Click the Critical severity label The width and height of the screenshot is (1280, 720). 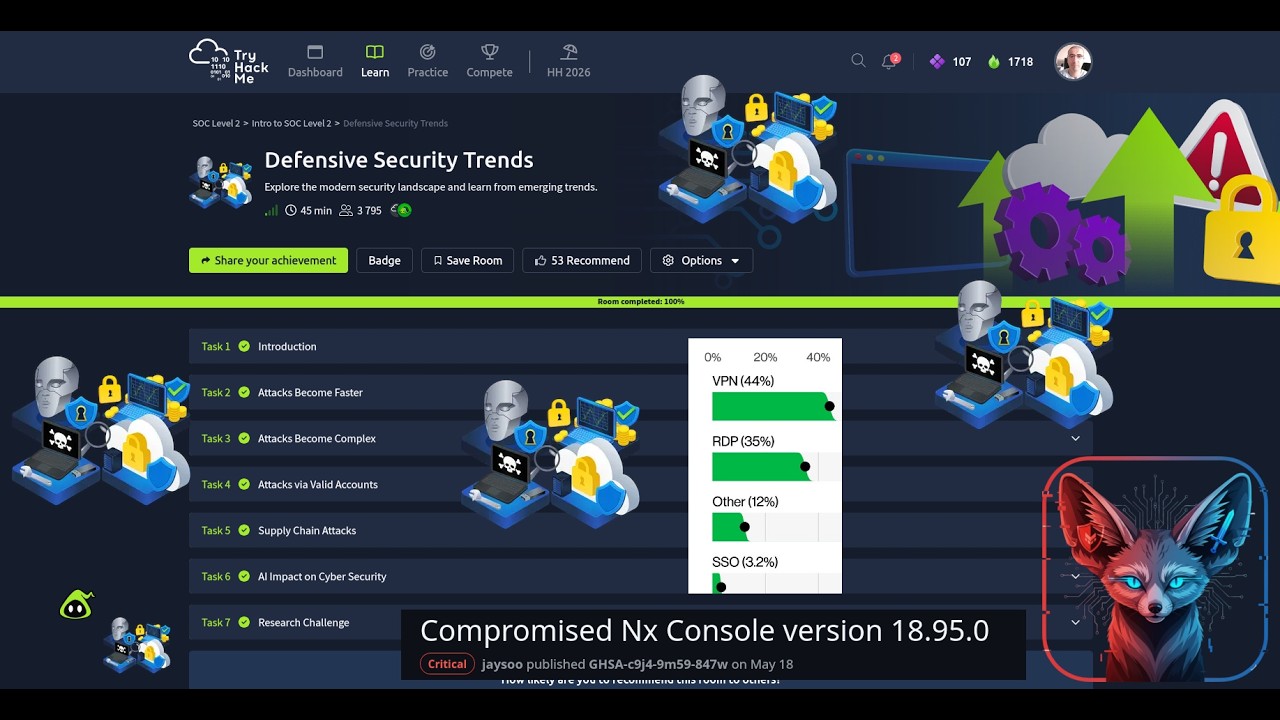coord(447,664)
